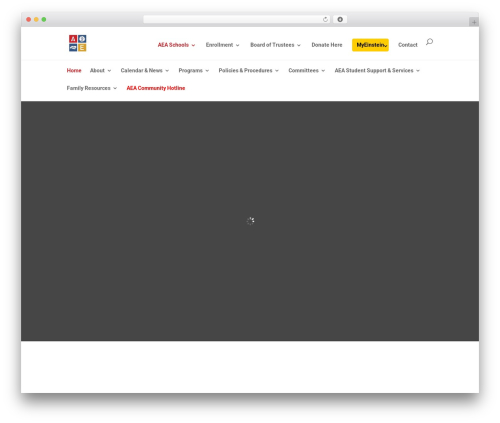This screenshot has width=500, height=423.
Task: Expand the chevron next to AEA Schools
Action: [x=193, y=45]
